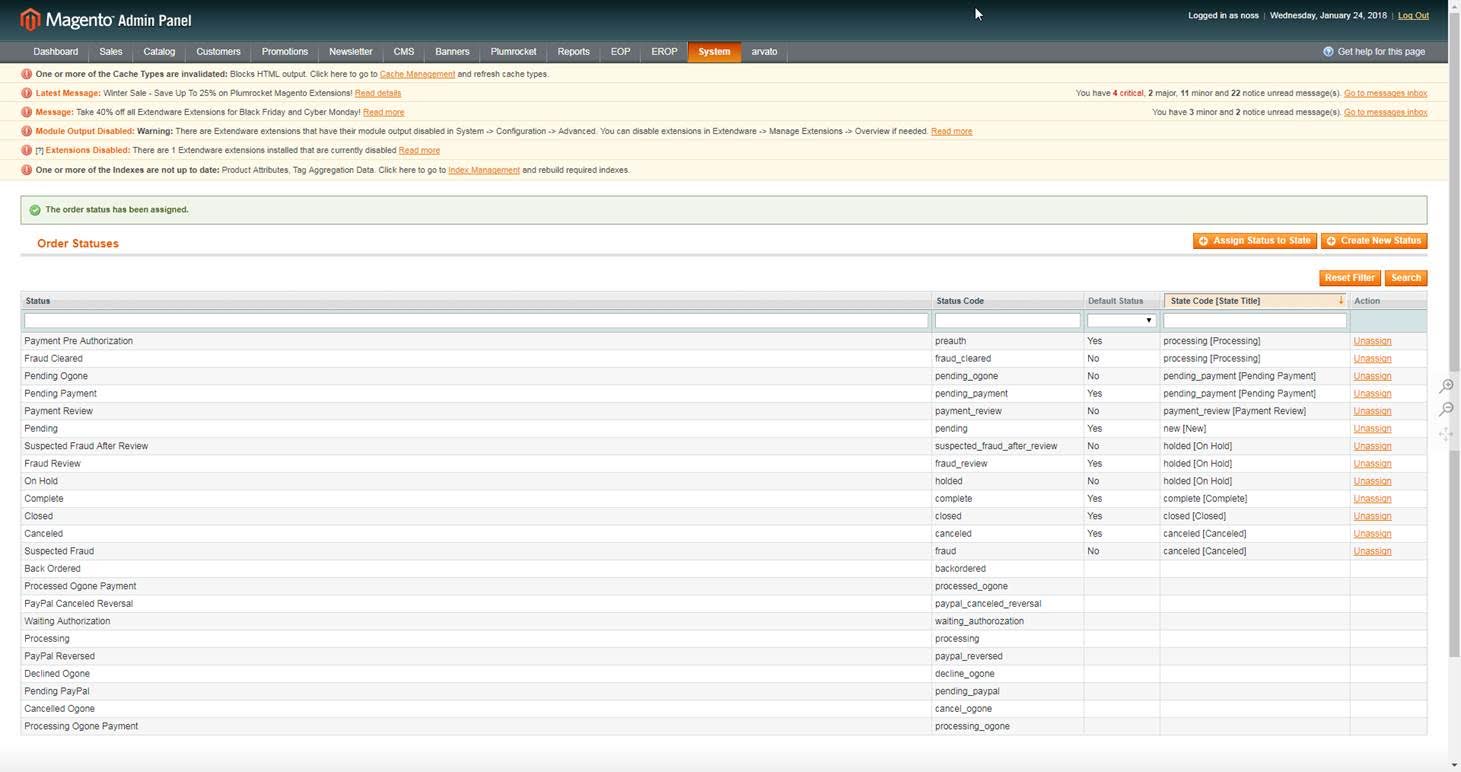
Task: Unassign the Payment Review status
Action: (1372, 411)
